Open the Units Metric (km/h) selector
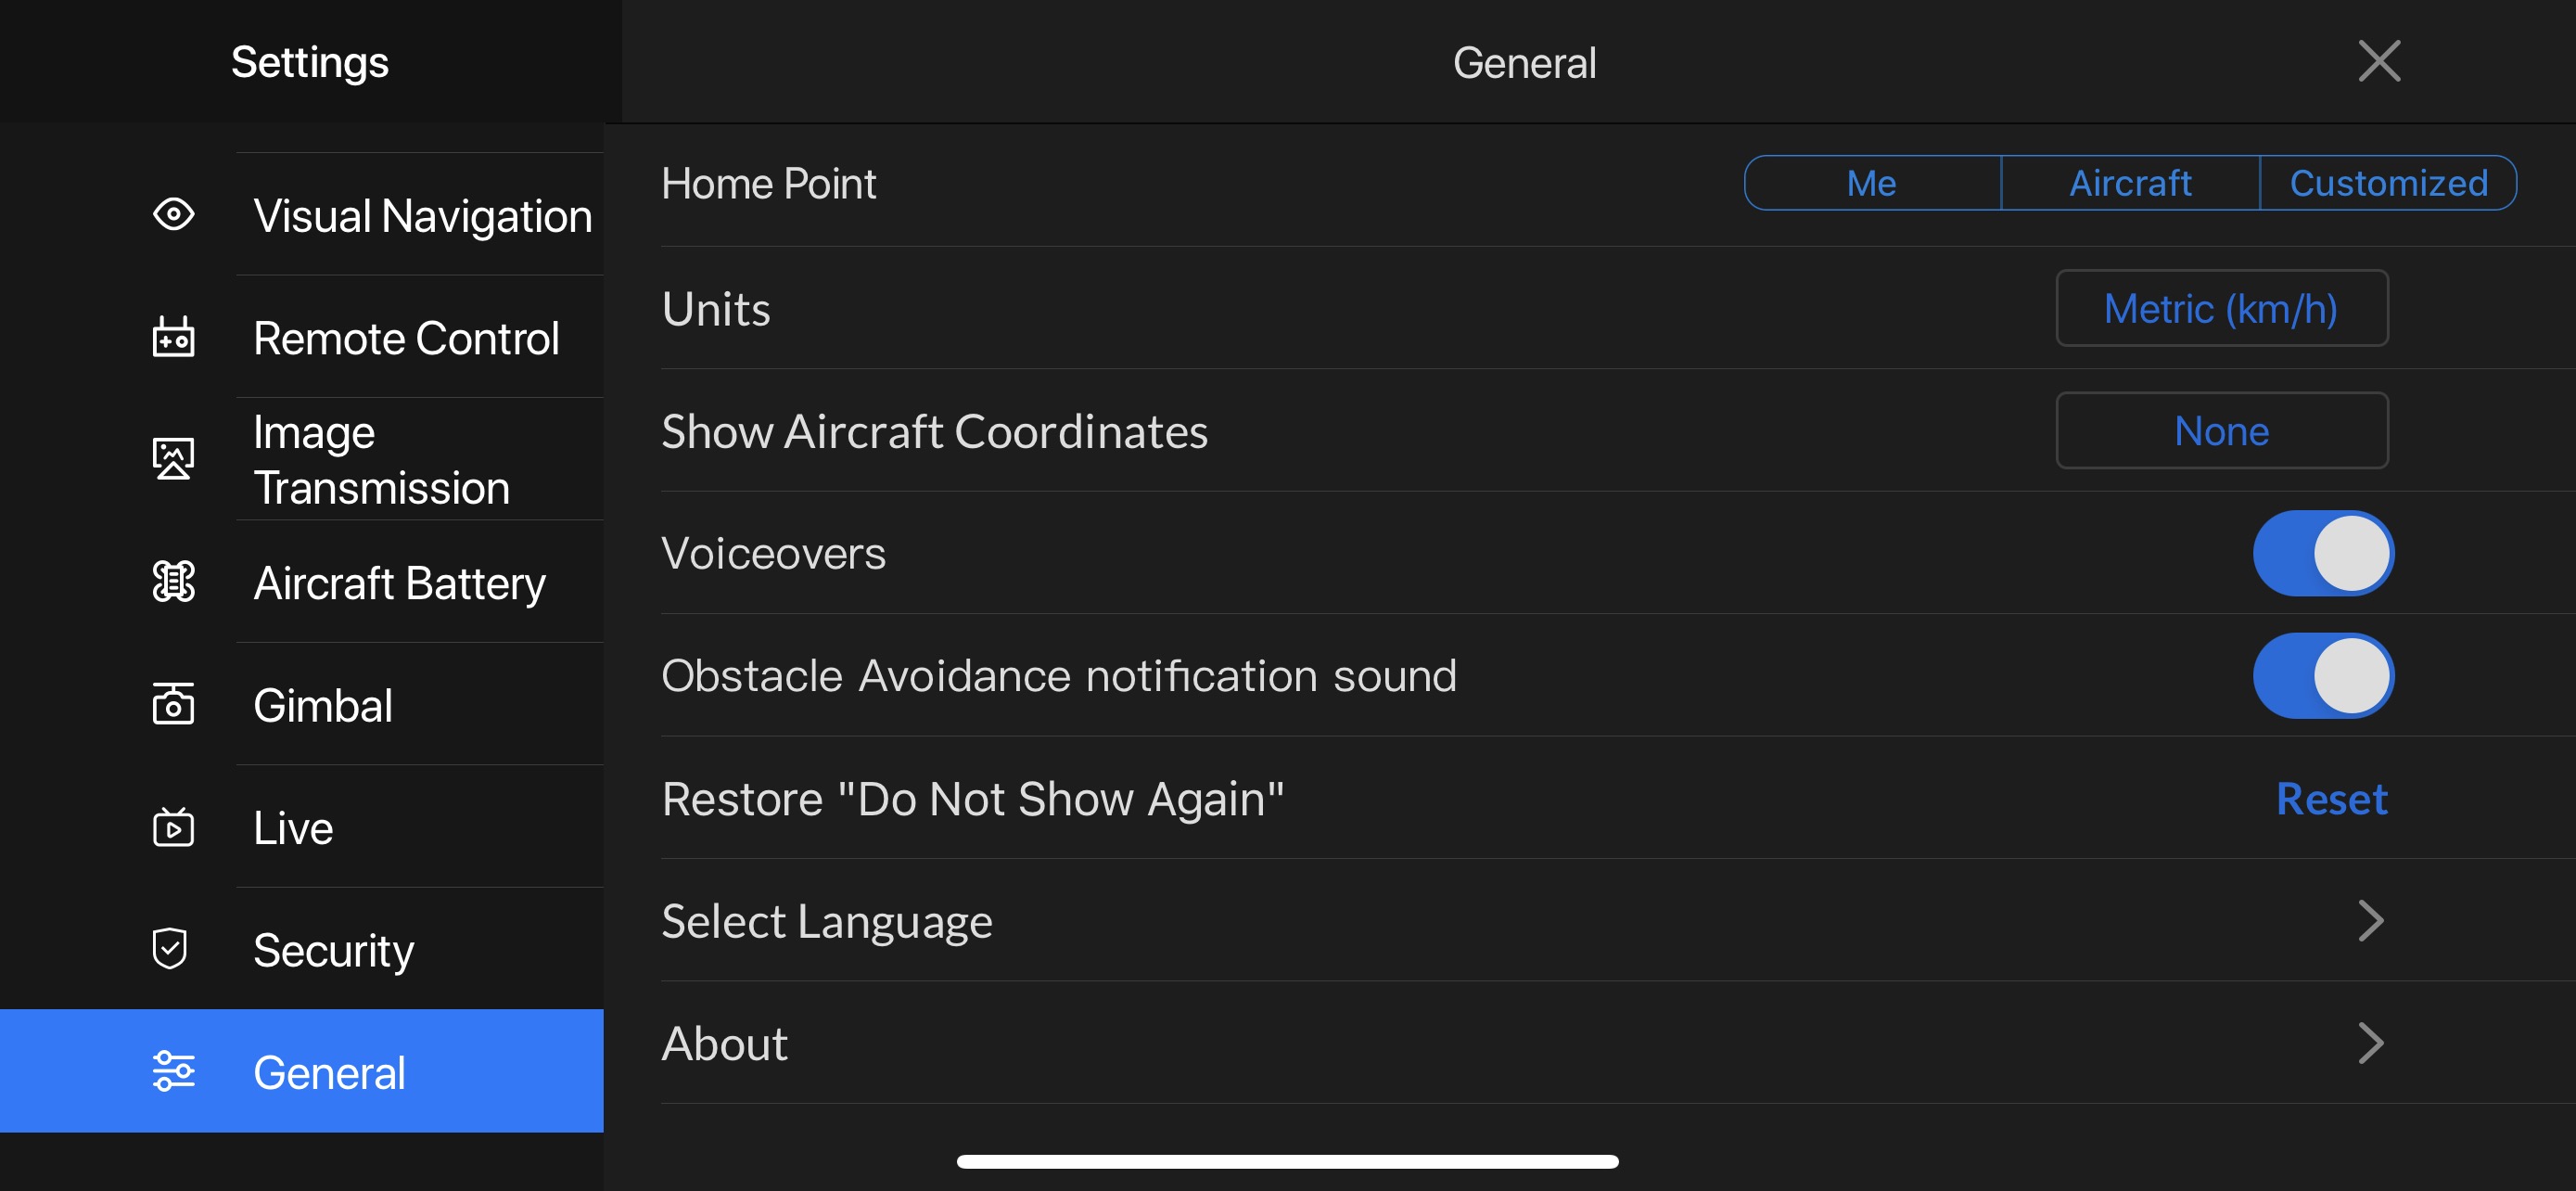 [x=2221, y=308]
